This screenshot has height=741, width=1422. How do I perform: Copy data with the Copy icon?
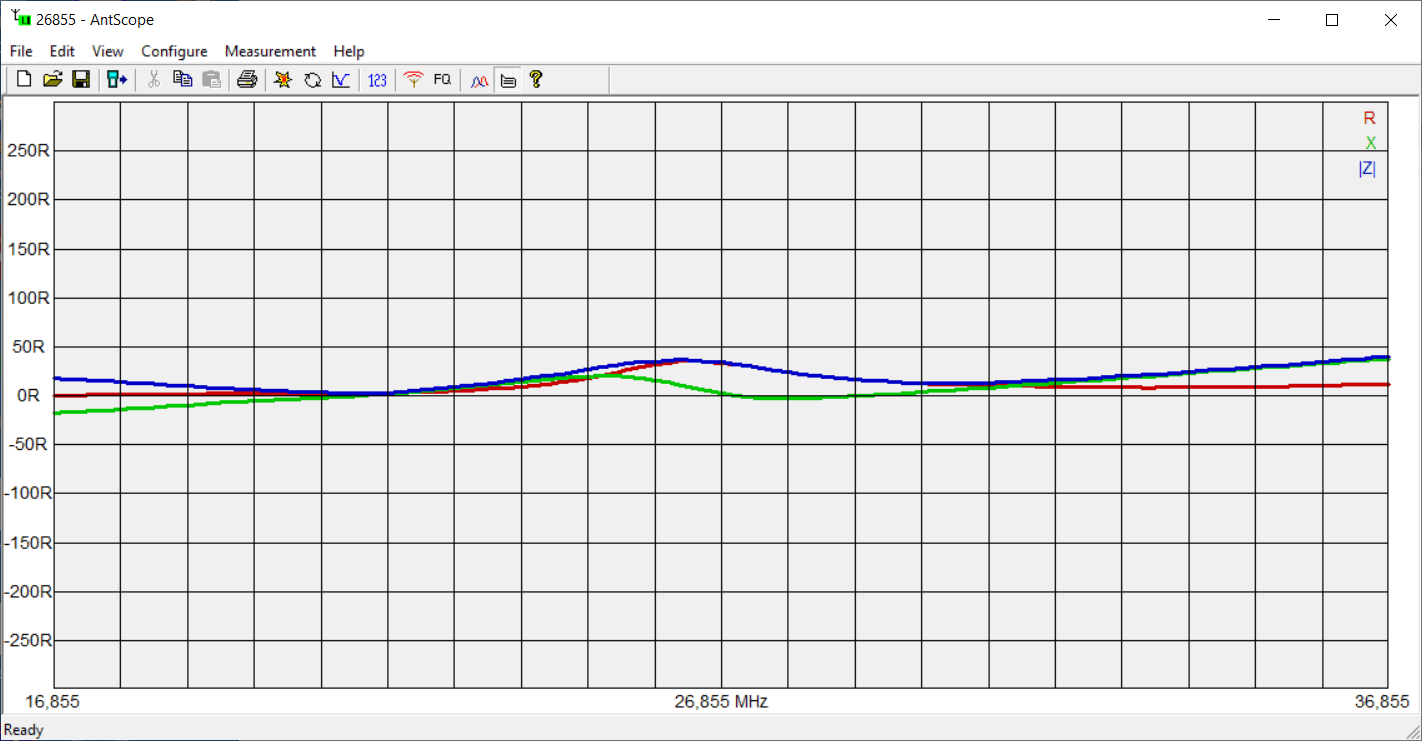tap(182, 80)
